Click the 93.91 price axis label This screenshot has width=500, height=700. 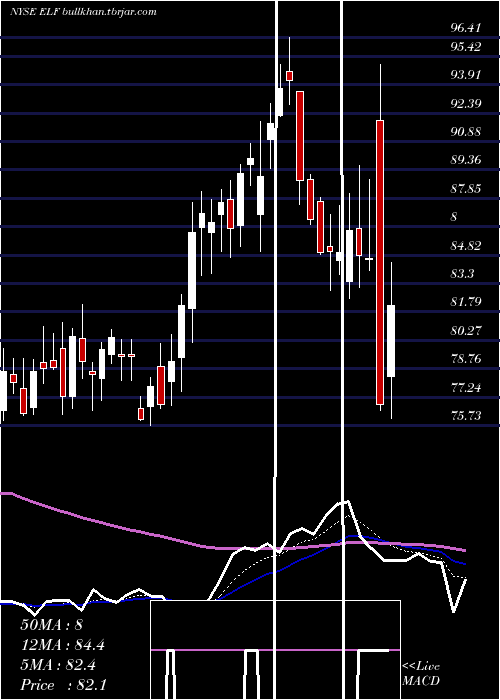466,75
